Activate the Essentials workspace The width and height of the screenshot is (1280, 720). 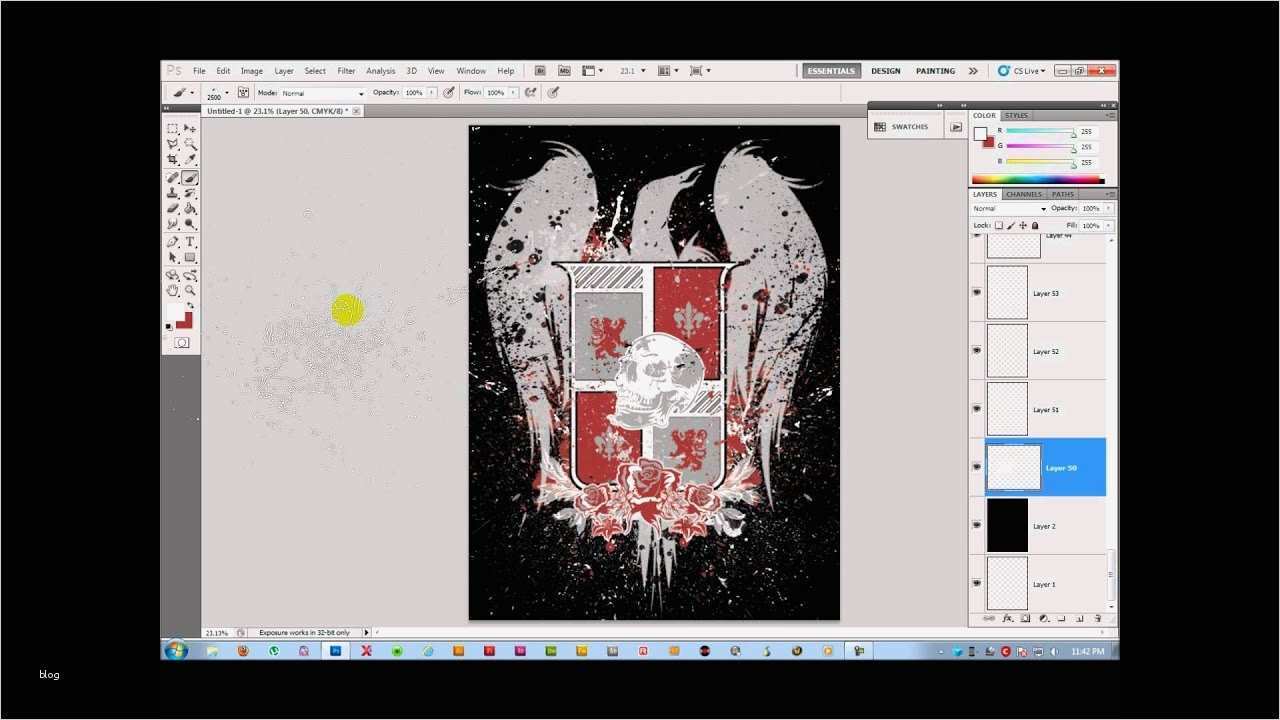pos(832,71)
